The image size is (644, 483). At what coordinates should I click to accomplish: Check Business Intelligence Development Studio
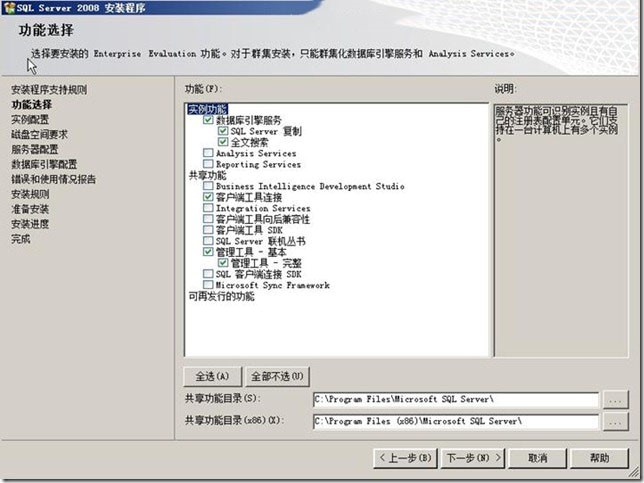tap(208, 186)
